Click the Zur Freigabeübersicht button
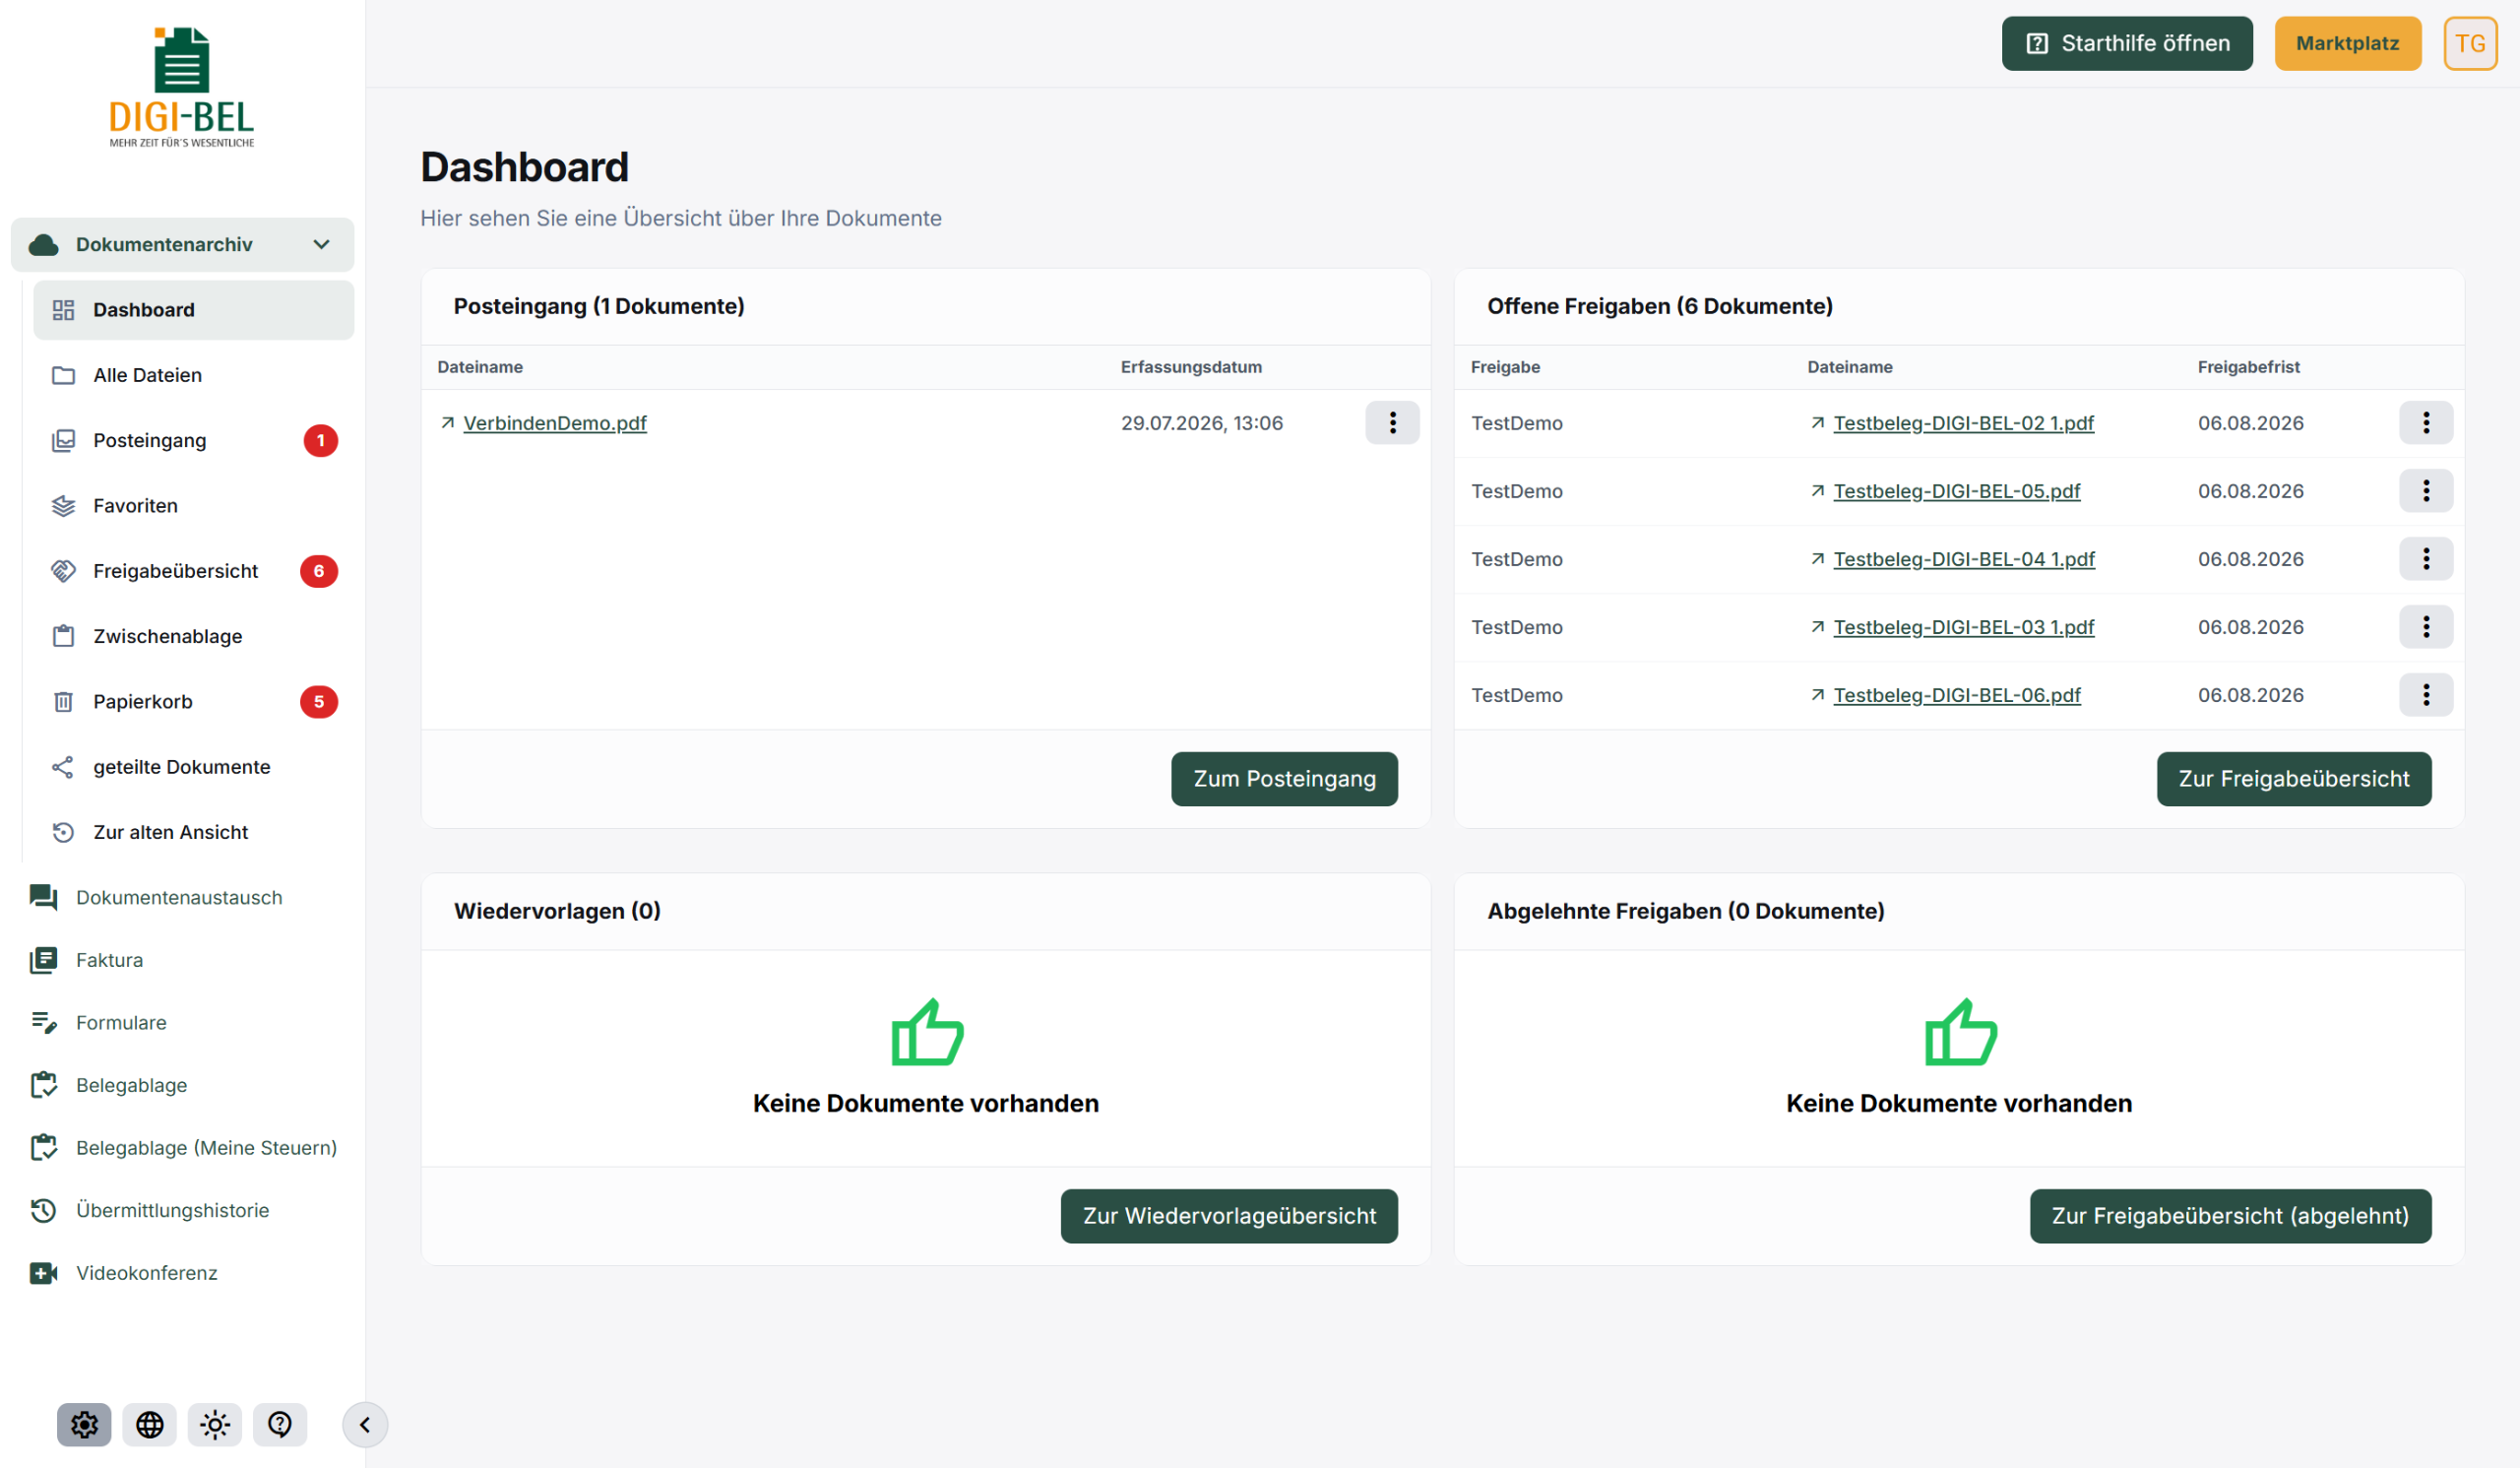Viewport: 2520px width, 1468px height. pos(2294,778)
